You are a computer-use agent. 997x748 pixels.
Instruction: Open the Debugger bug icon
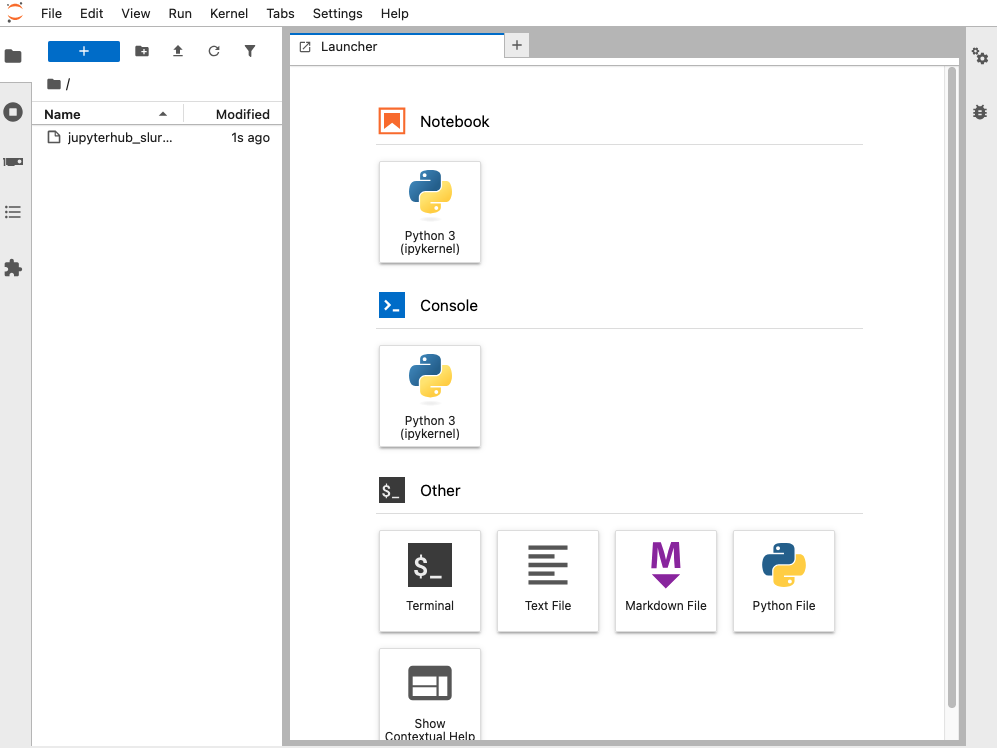click(980, 112)
